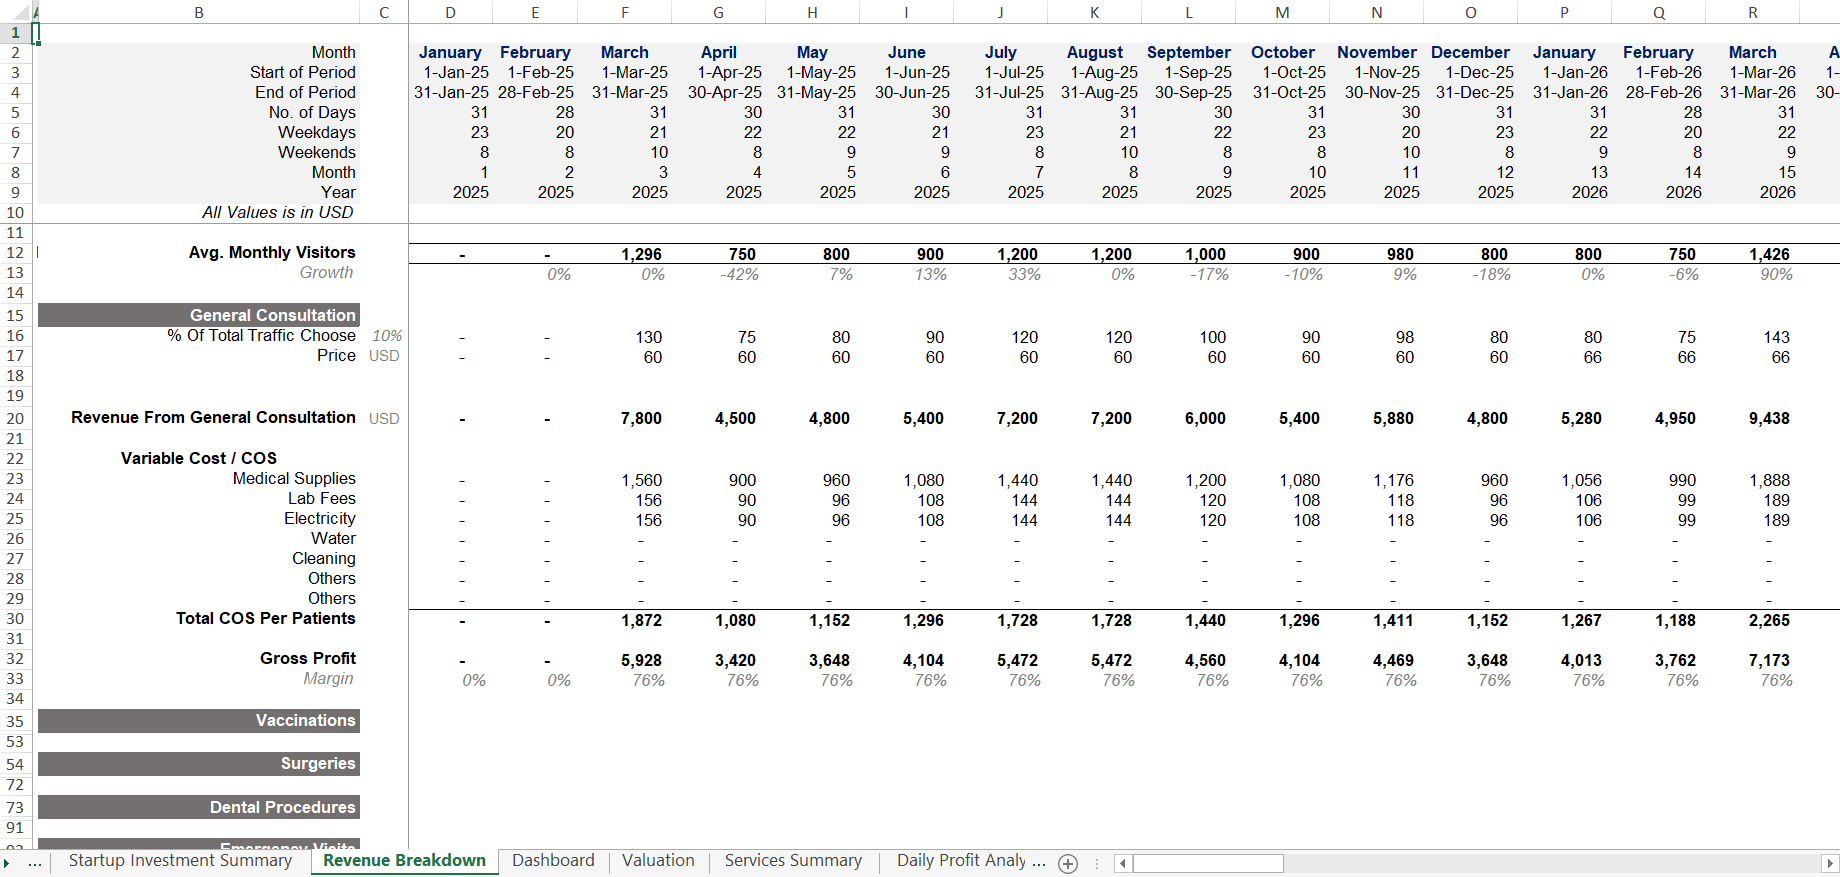Select column C header
The height and width of the screenshot is (877, 1840).
(x=384, y=12)
